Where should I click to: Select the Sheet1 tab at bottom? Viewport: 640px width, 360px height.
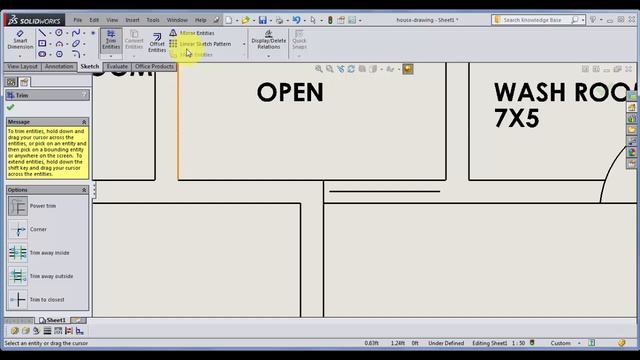[53, 320]
